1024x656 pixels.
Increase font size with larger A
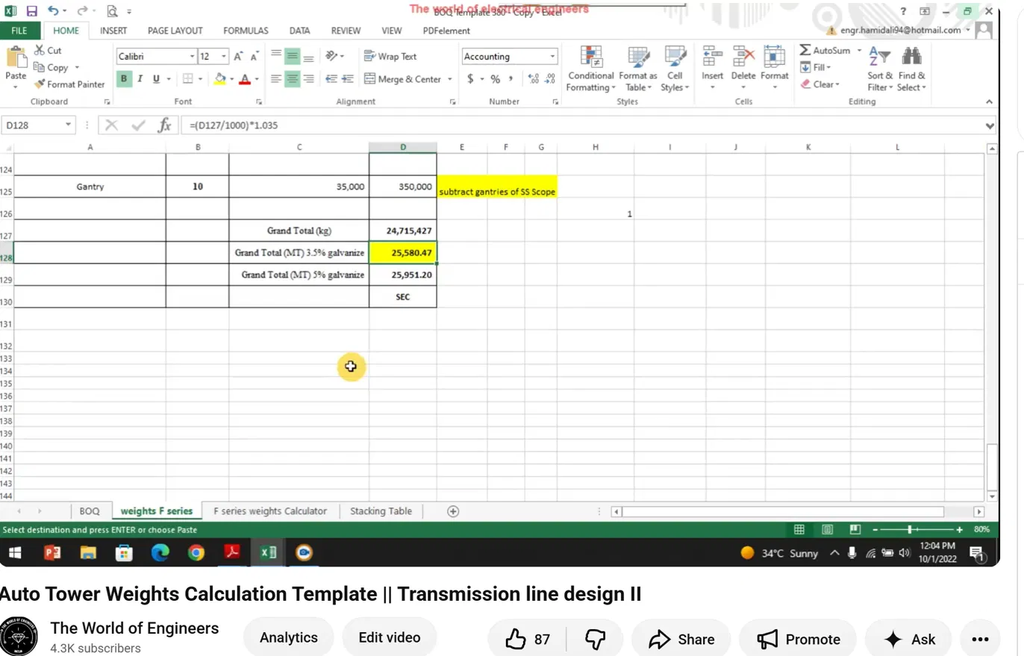coord(238,56)
